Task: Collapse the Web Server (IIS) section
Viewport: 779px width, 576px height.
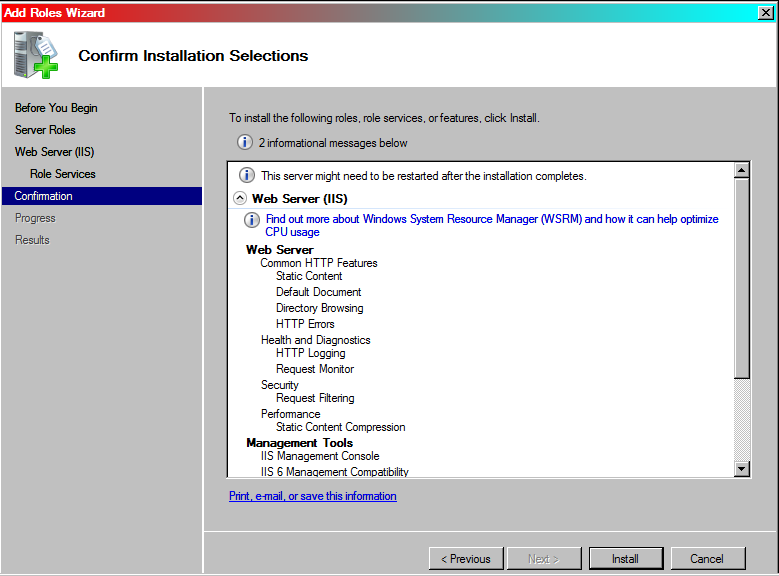Action: click(240, 198)
